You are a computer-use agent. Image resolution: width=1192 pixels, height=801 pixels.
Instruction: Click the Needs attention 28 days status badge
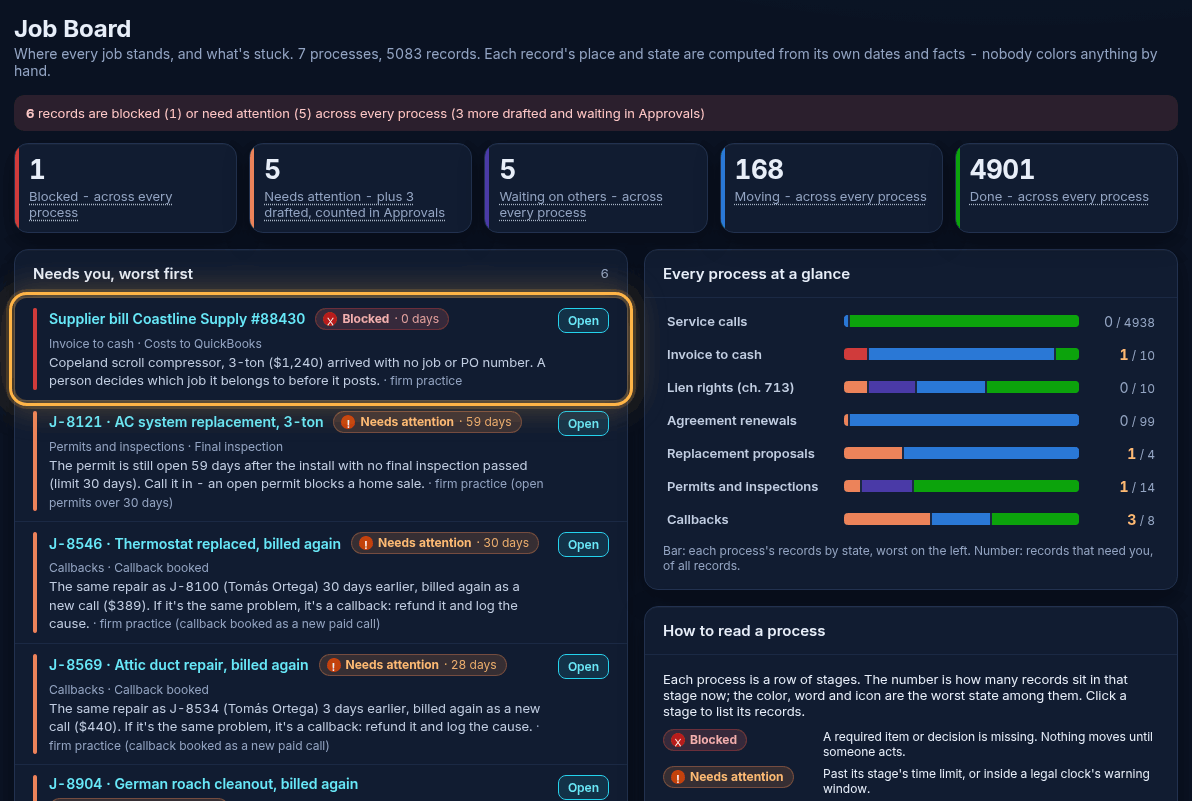point(413,665)
